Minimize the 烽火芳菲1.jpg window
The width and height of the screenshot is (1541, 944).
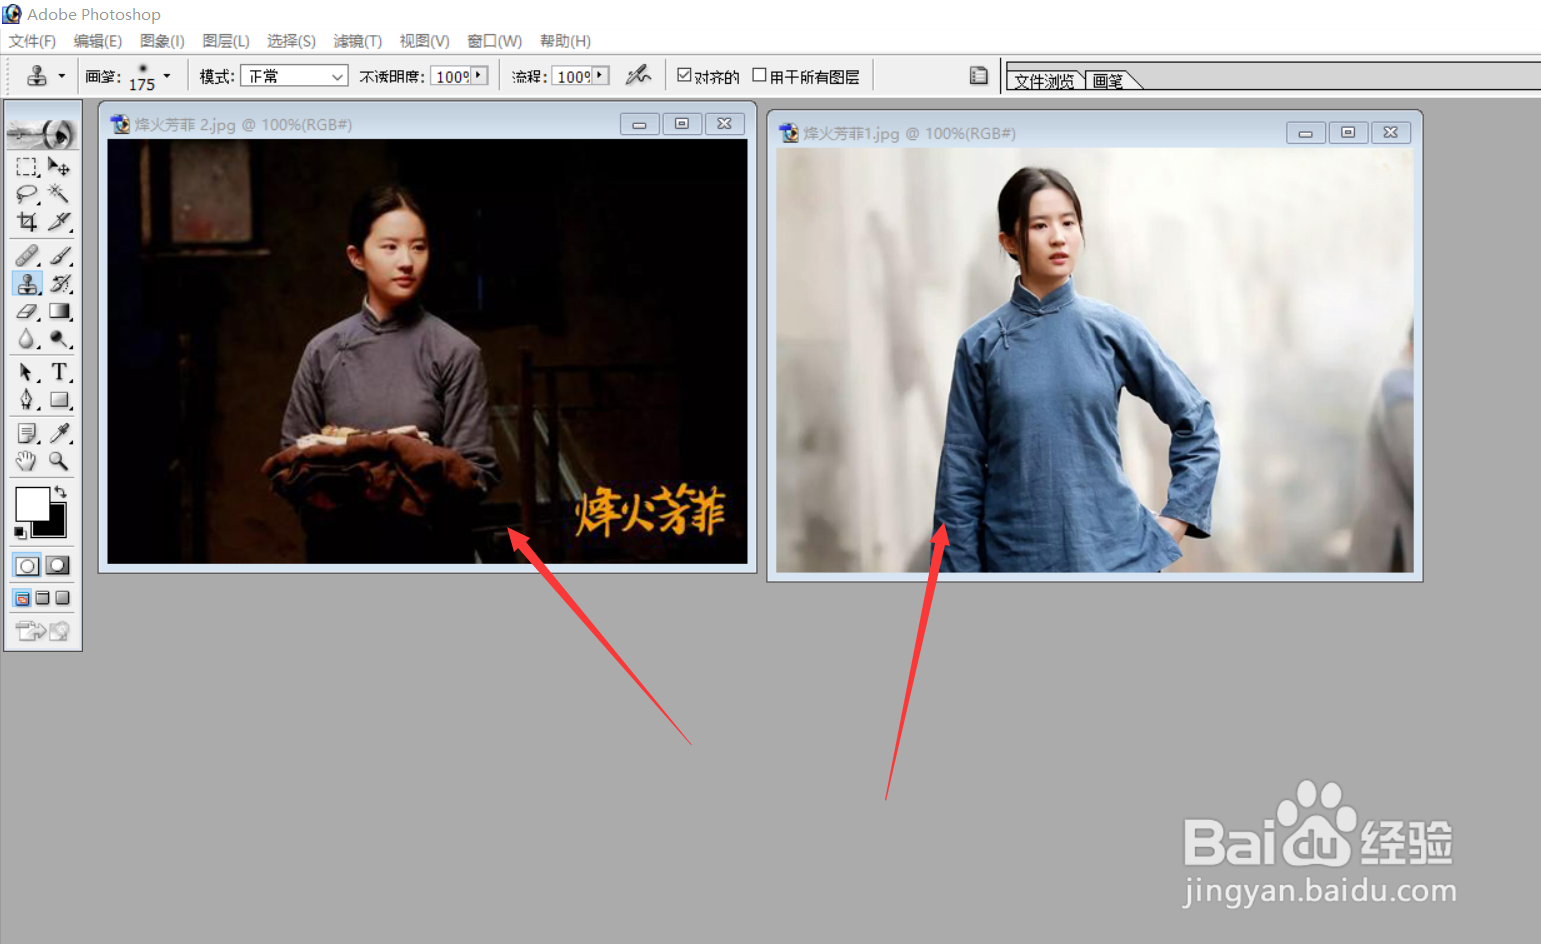(x=1305, y=133)
